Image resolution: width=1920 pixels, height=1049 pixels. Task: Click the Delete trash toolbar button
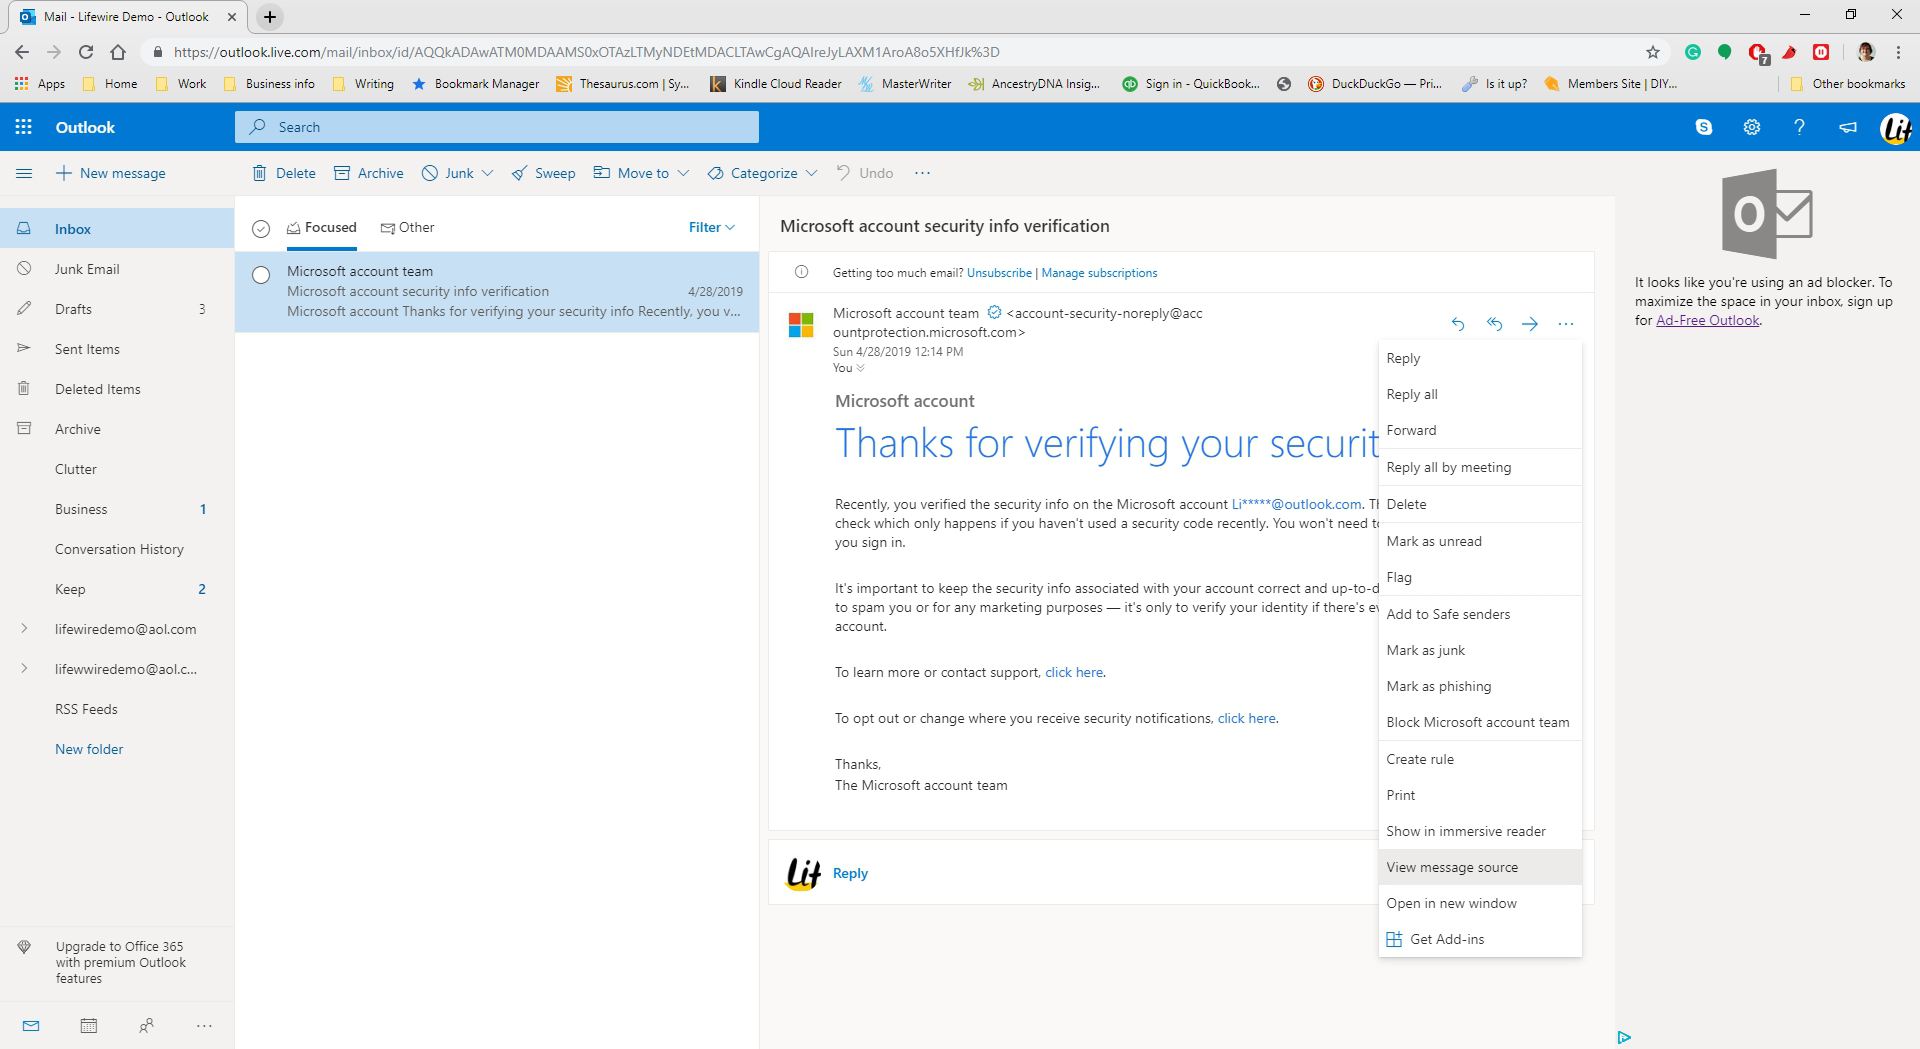[x=284, y=173]
